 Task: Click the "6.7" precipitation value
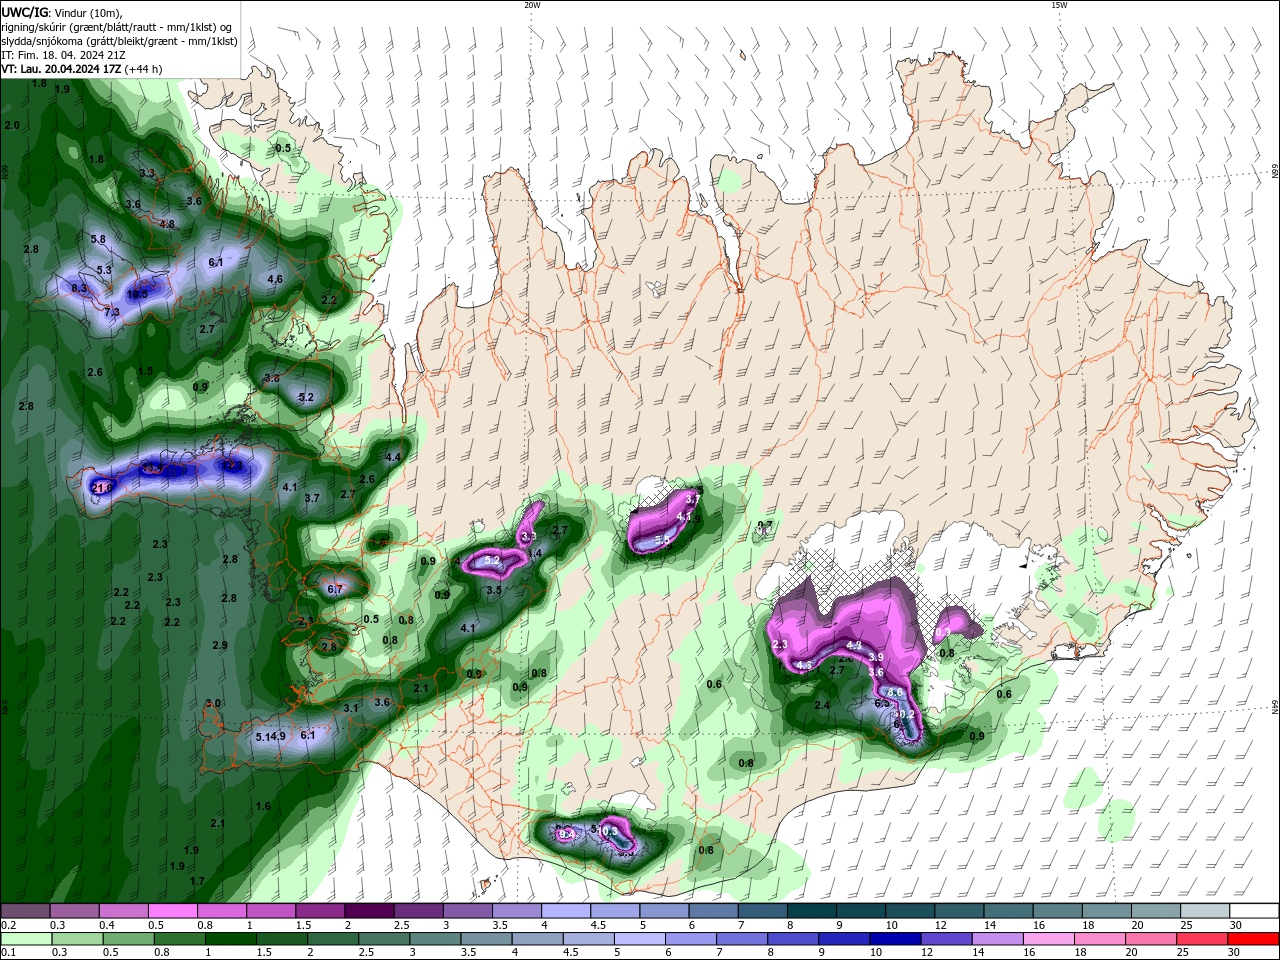[x=335, y=589]
